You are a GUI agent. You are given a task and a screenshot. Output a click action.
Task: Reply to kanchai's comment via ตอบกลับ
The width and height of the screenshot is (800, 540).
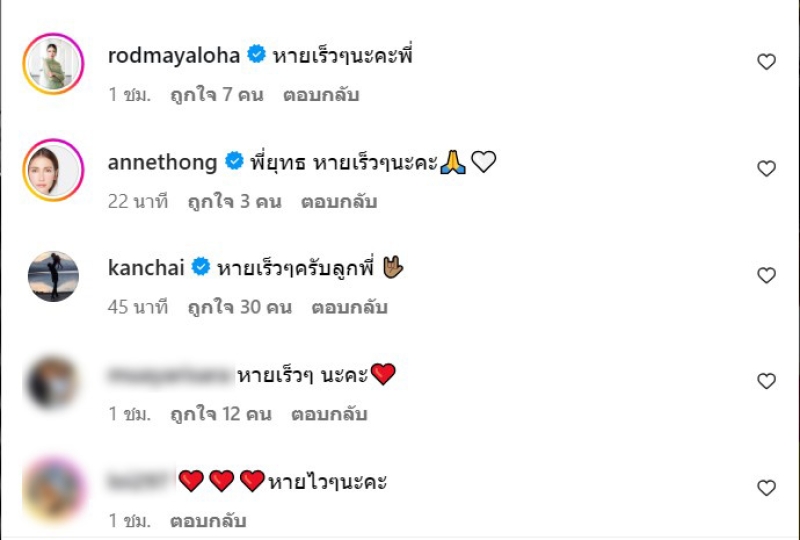[349, 307]
